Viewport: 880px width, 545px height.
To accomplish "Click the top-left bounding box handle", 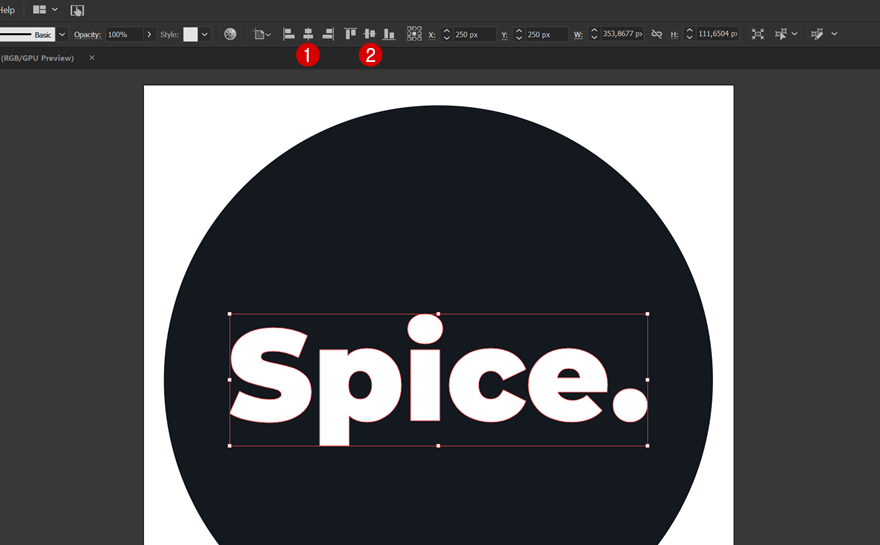I will pos(230,314).
